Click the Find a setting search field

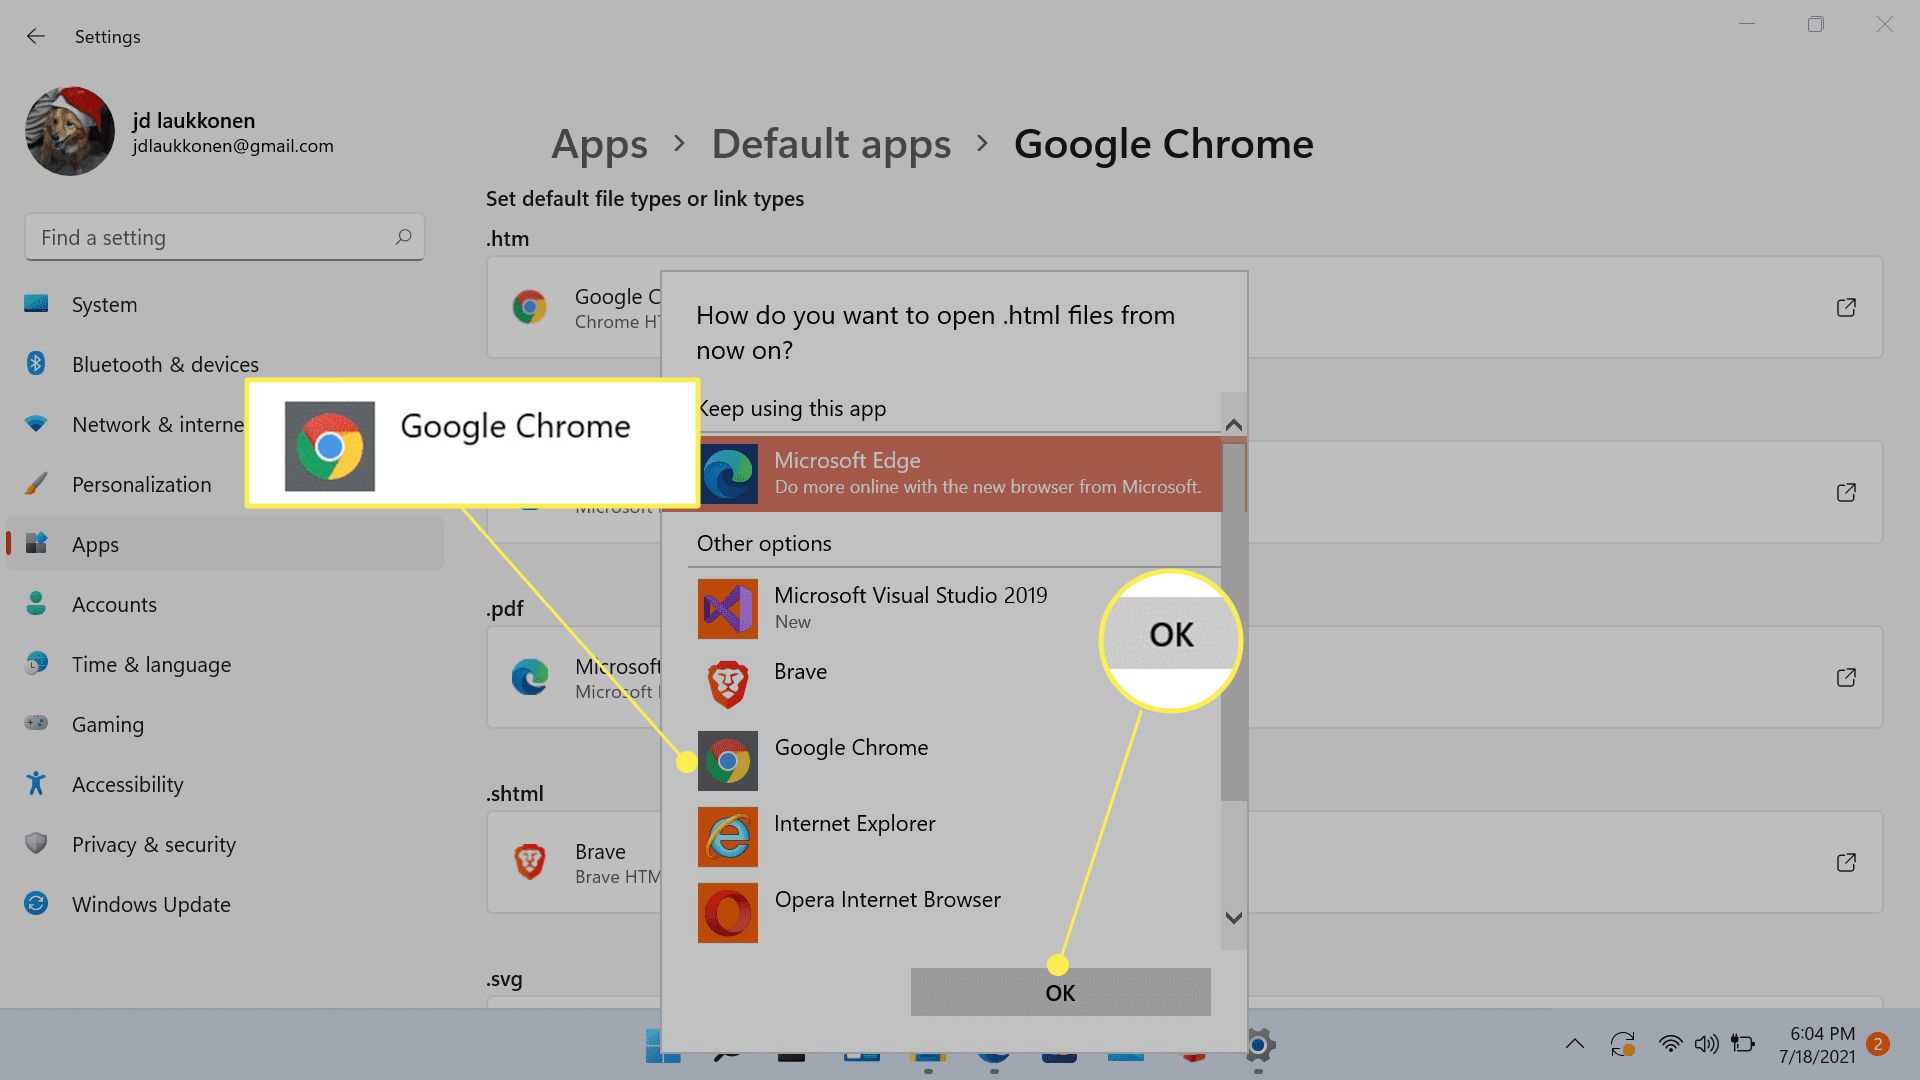click(x=224, y=237)
